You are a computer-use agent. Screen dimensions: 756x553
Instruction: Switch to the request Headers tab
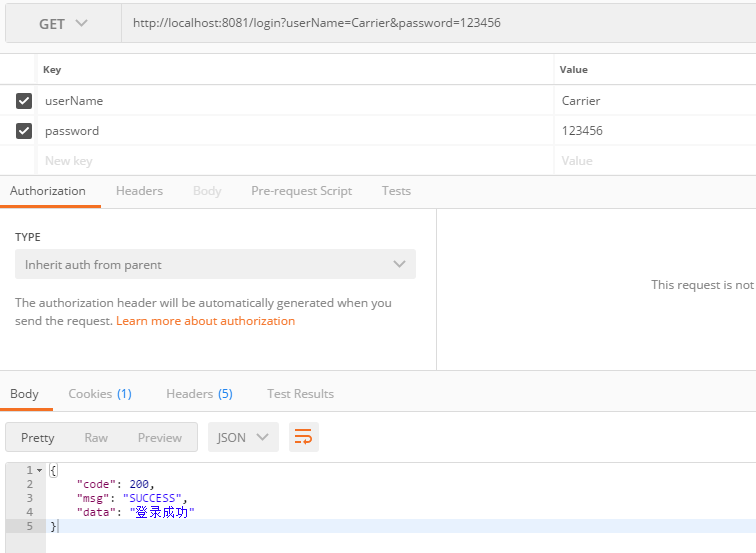(139, 191)
